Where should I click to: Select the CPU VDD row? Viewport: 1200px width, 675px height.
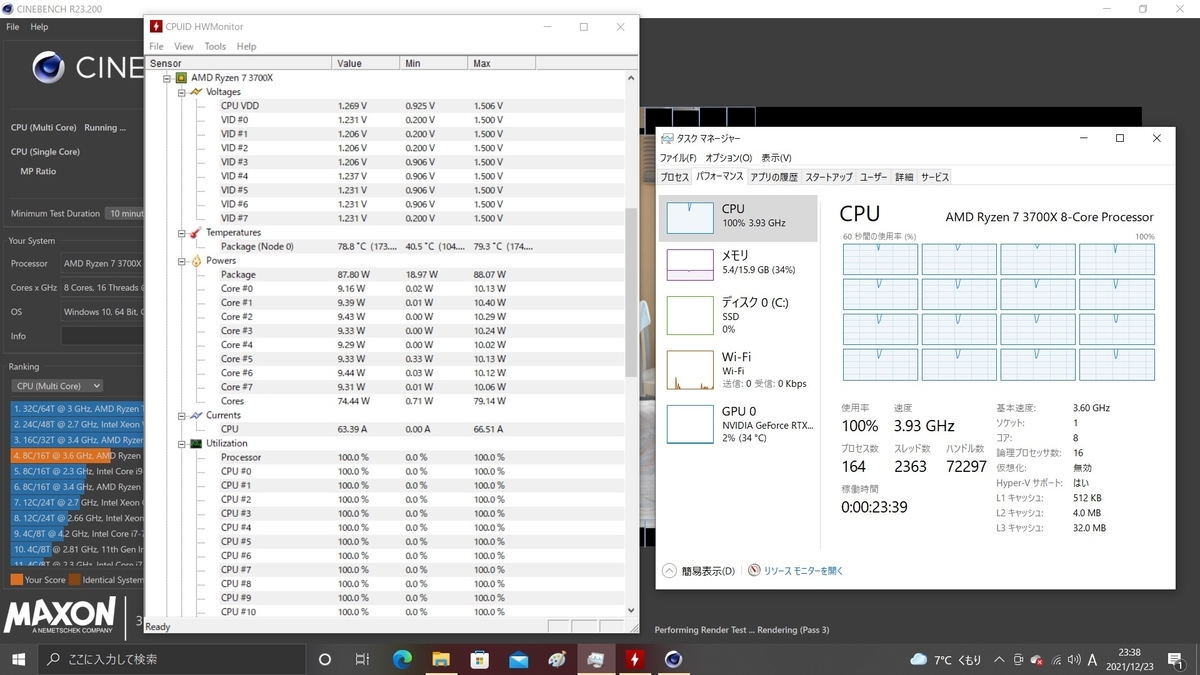[385, 106]
